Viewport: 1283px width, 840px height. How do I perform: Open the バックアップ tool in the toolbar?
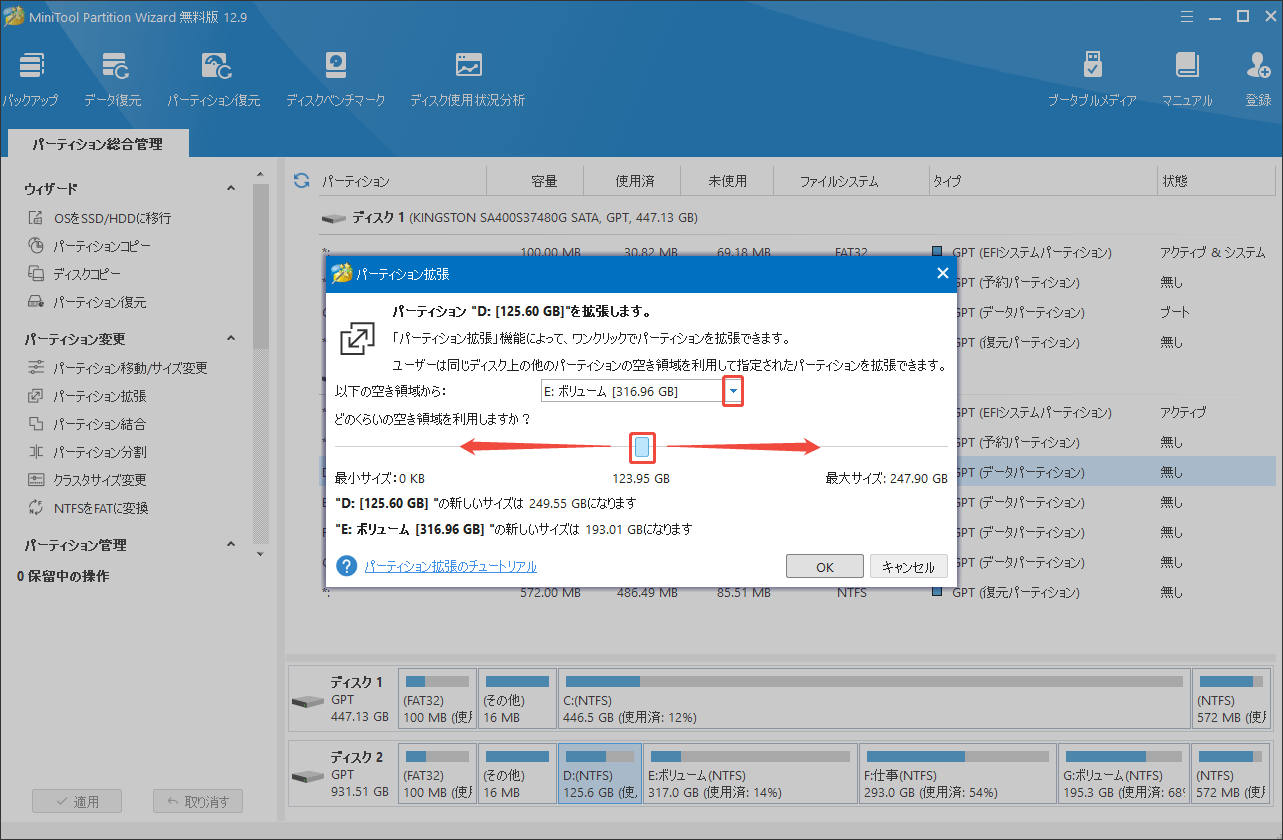[x=30, y=80]
